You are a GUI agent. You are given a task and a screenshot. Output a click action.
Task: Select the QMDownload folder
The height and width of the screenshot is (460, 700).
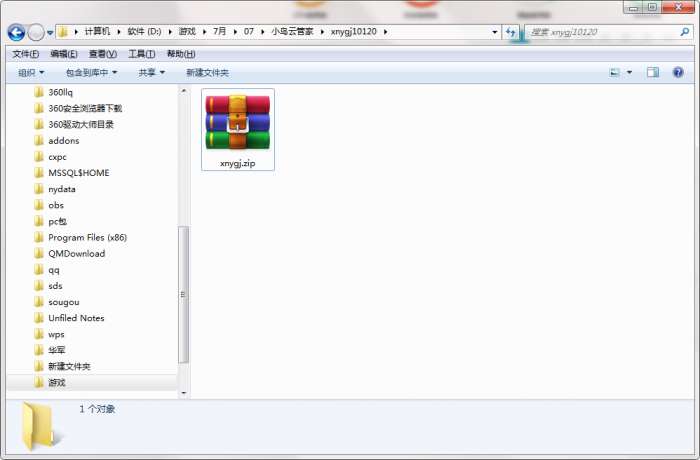pos(77,254)
